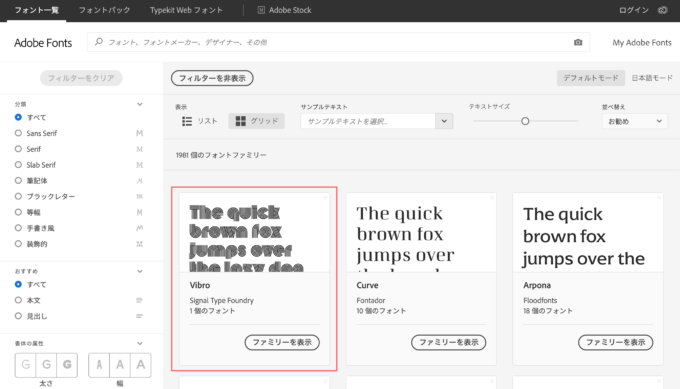Select the Slab Serif radio button
This screenshot has height=389, width=680.
(x=18, y=165)
